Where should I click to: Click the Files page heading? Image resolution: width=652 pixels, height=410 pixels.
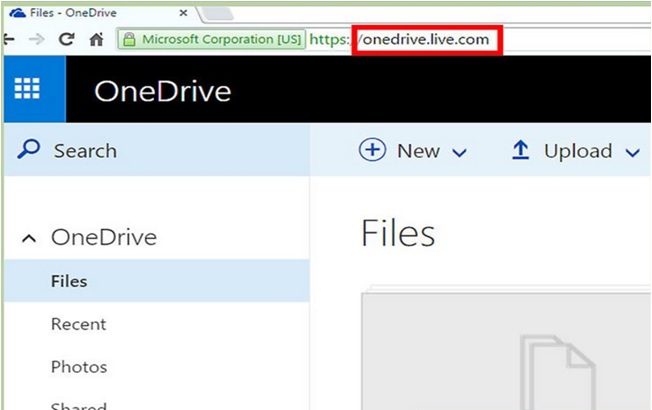tap(398, 233)
